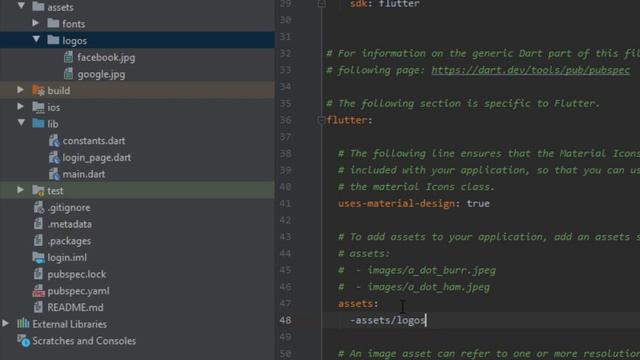The height and width of the screenshot is (360, 640).
Task: Select External Libraries label
Action: 69,324
